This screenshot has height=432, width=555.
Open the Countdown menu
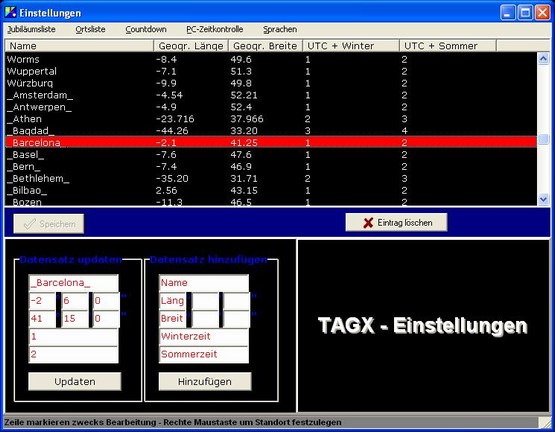146,29
